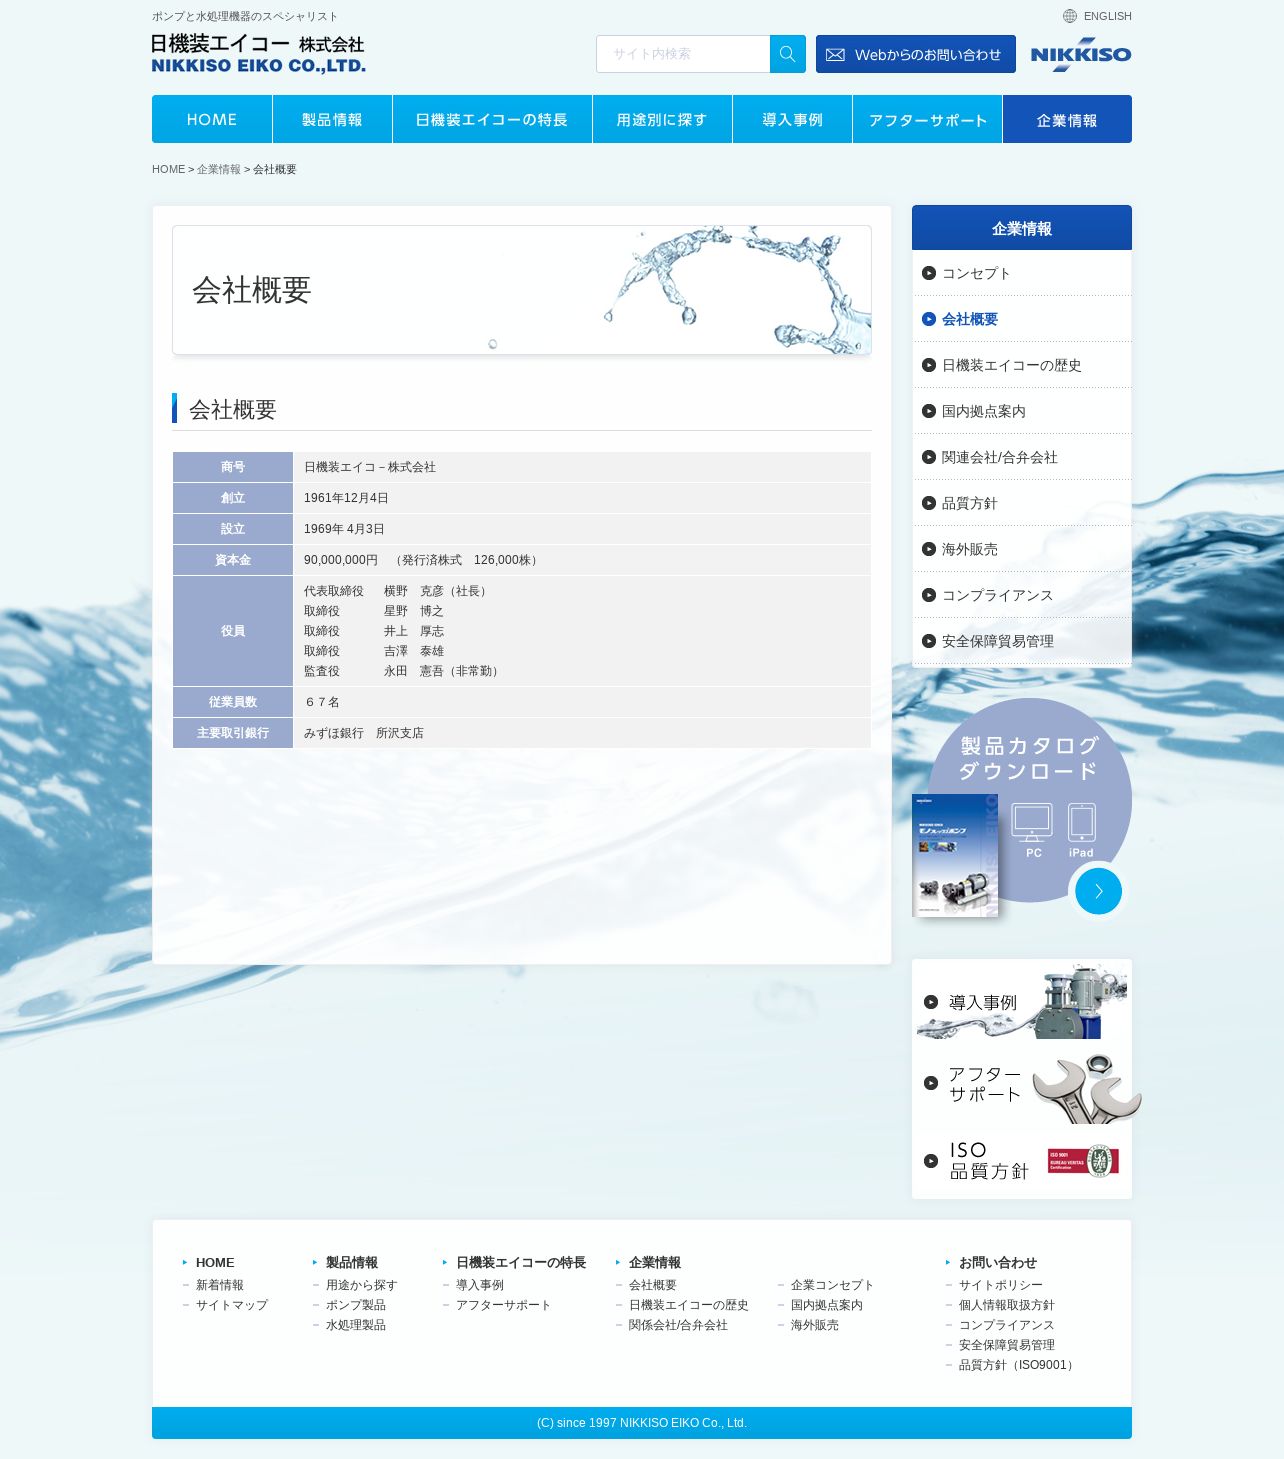Open the HOME navigation tab
This screenshot has height=1459, width=1284.
(212, 119)
